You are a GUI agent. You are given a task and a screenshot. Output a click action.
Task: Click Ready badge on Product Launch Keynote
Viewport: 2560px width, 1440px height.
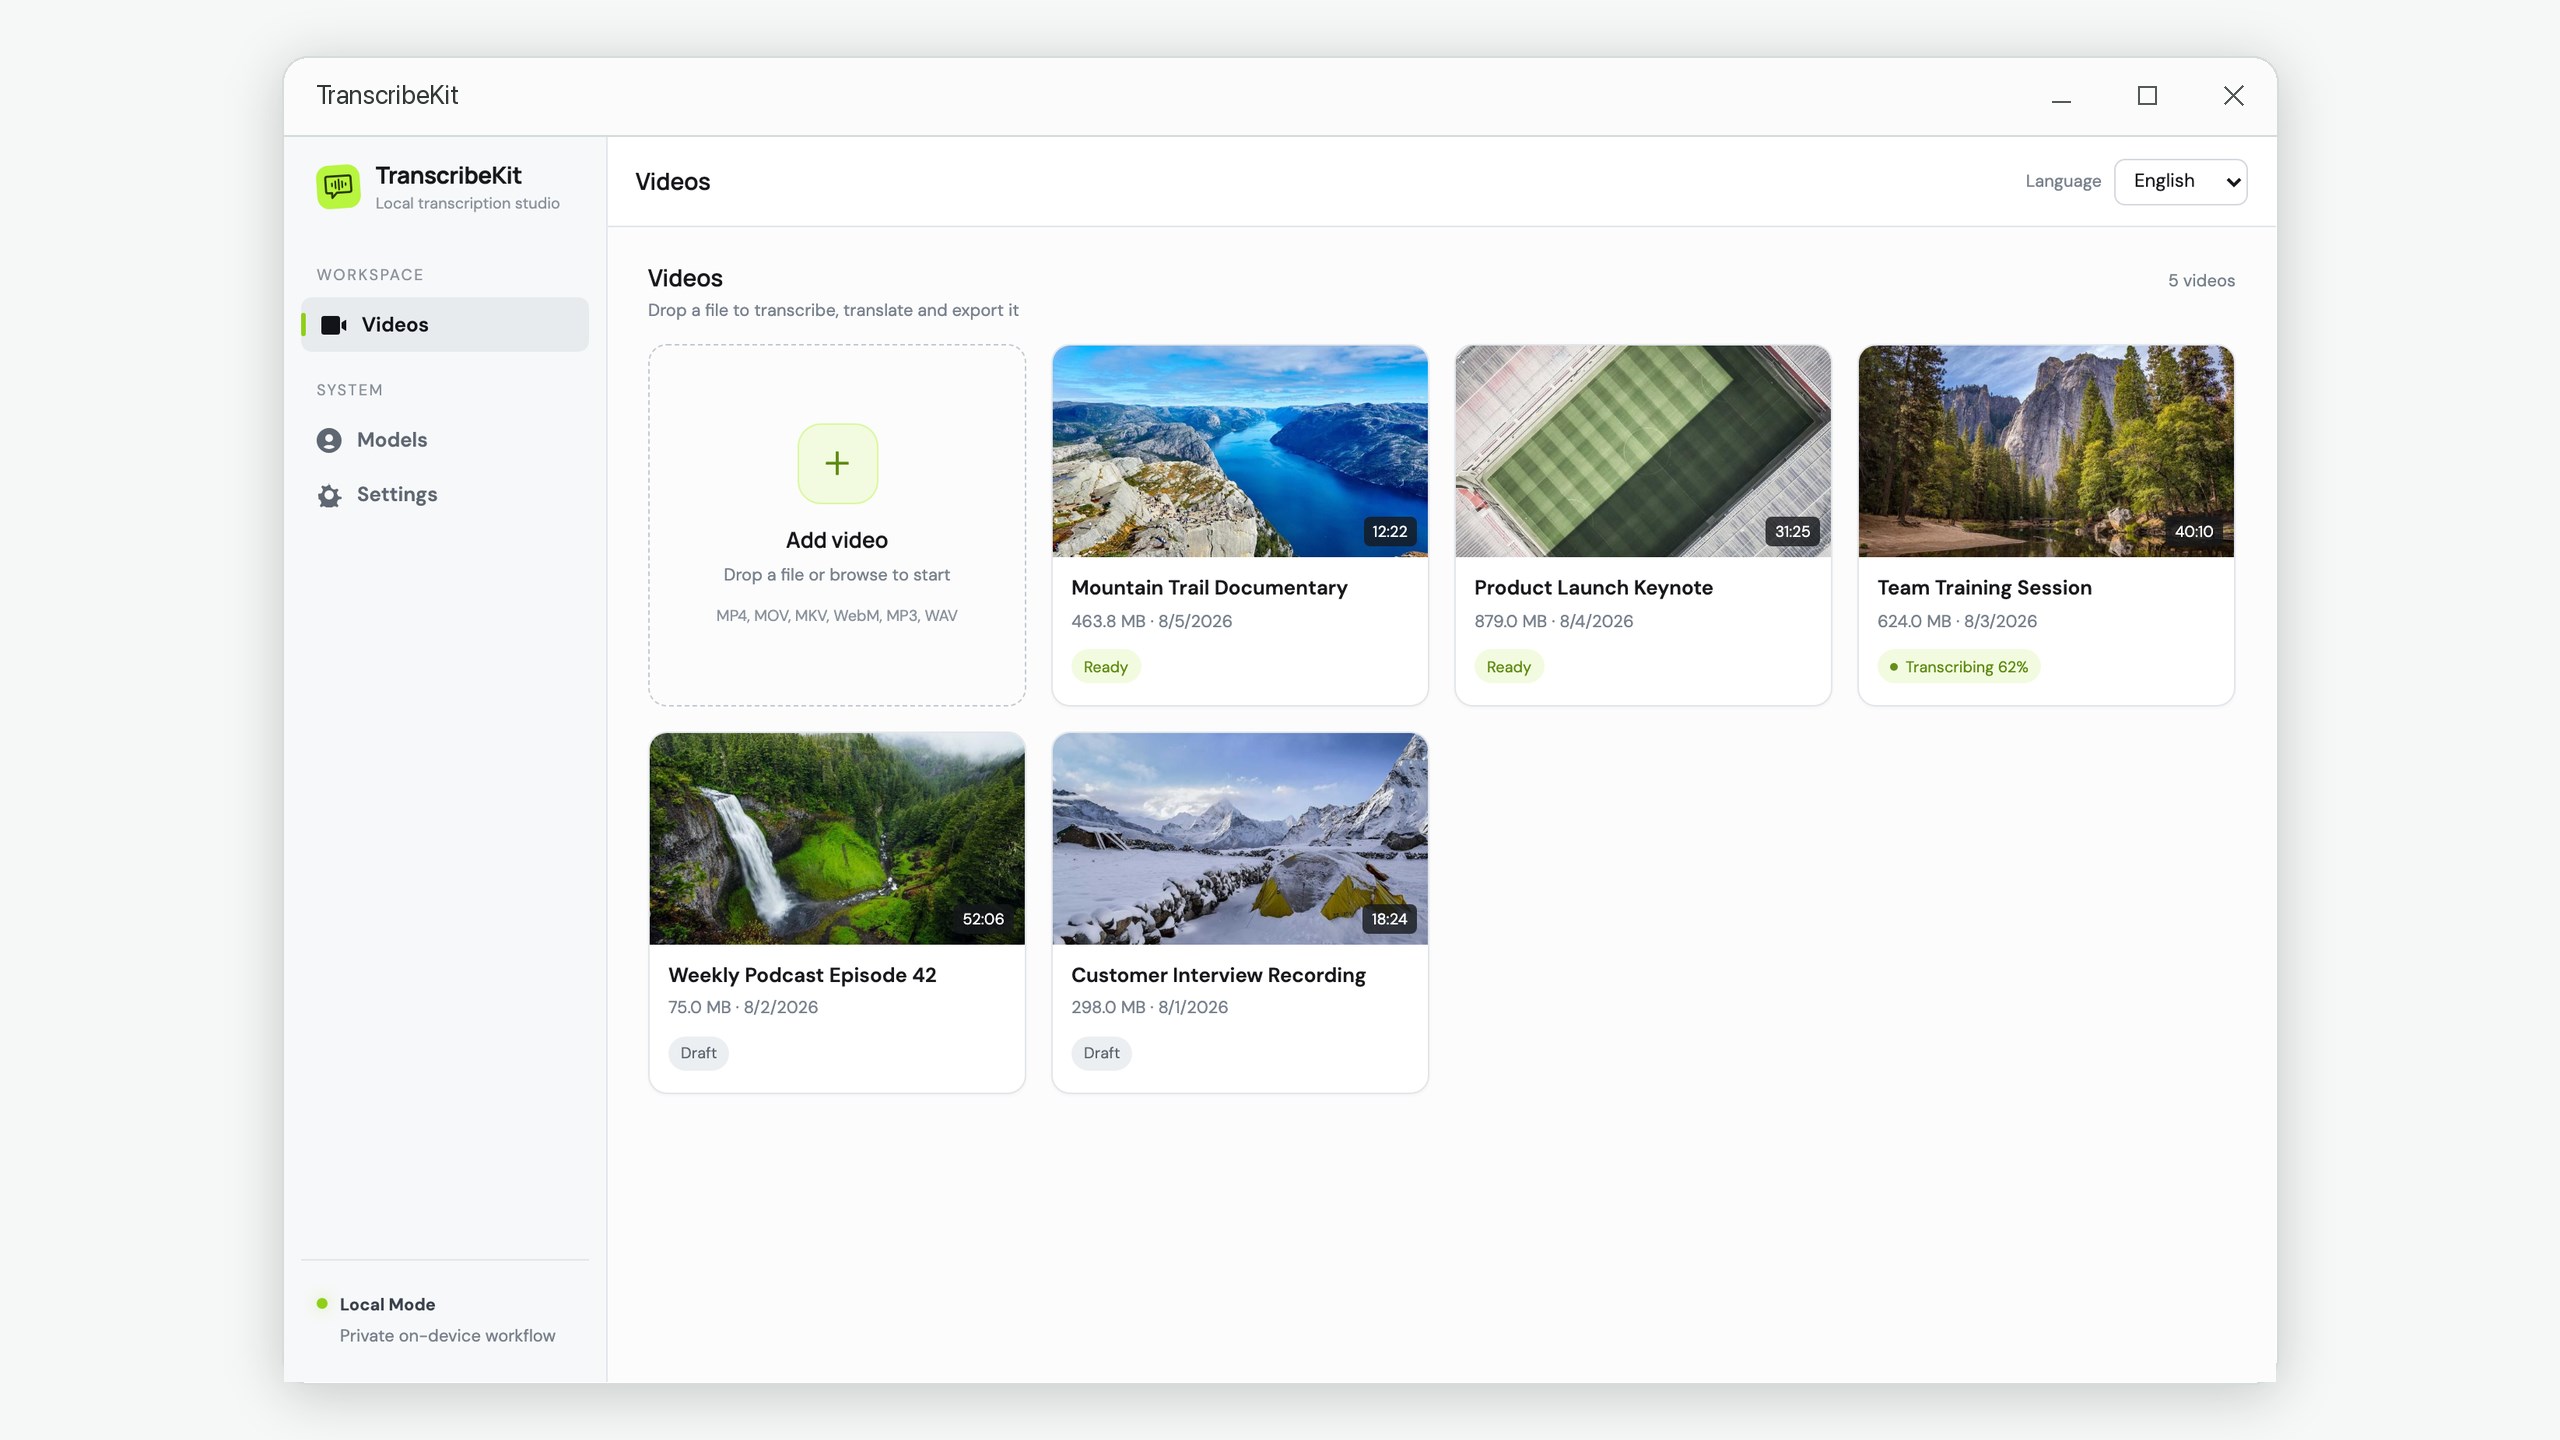click(x=1508, y=667)
